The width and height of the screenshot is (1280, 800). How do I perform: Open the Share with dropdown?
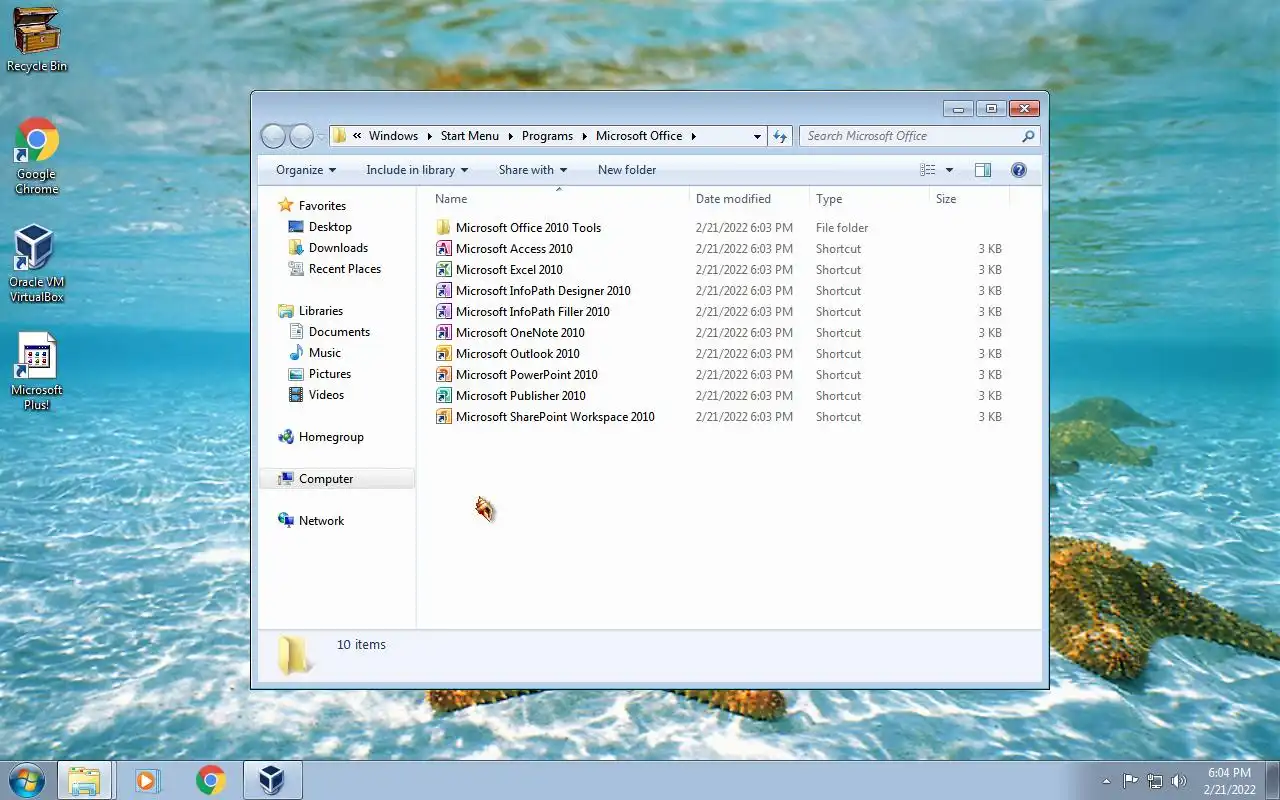533,170
